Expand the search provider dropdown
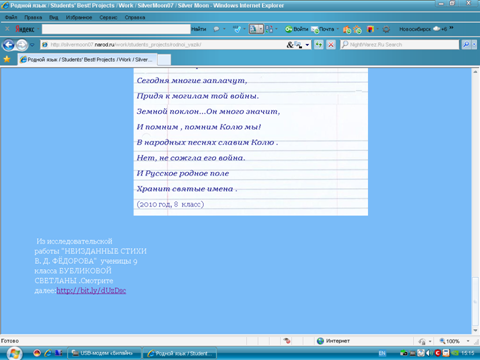 click(474, 45)
